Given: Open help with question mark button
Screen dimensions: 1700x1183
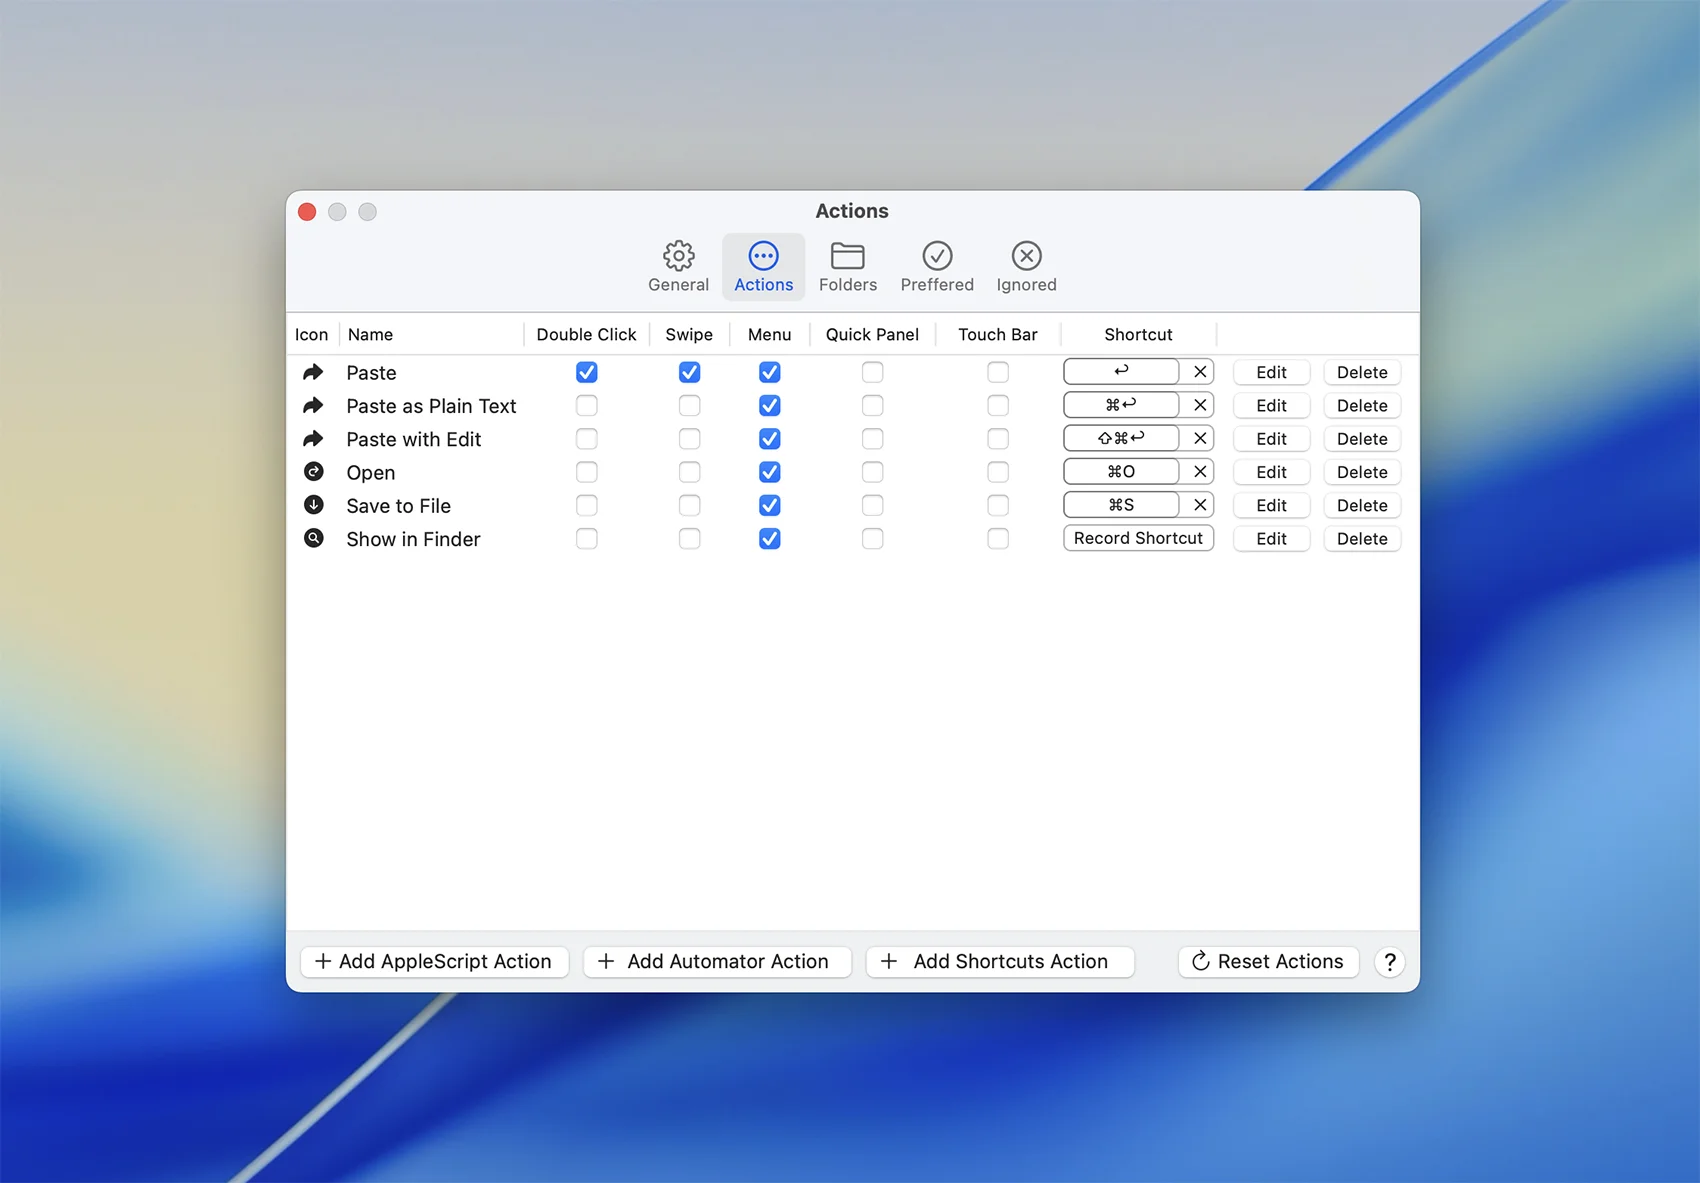Looking at the screenshot, I should pyautogui.click(x=1389, y=962).
